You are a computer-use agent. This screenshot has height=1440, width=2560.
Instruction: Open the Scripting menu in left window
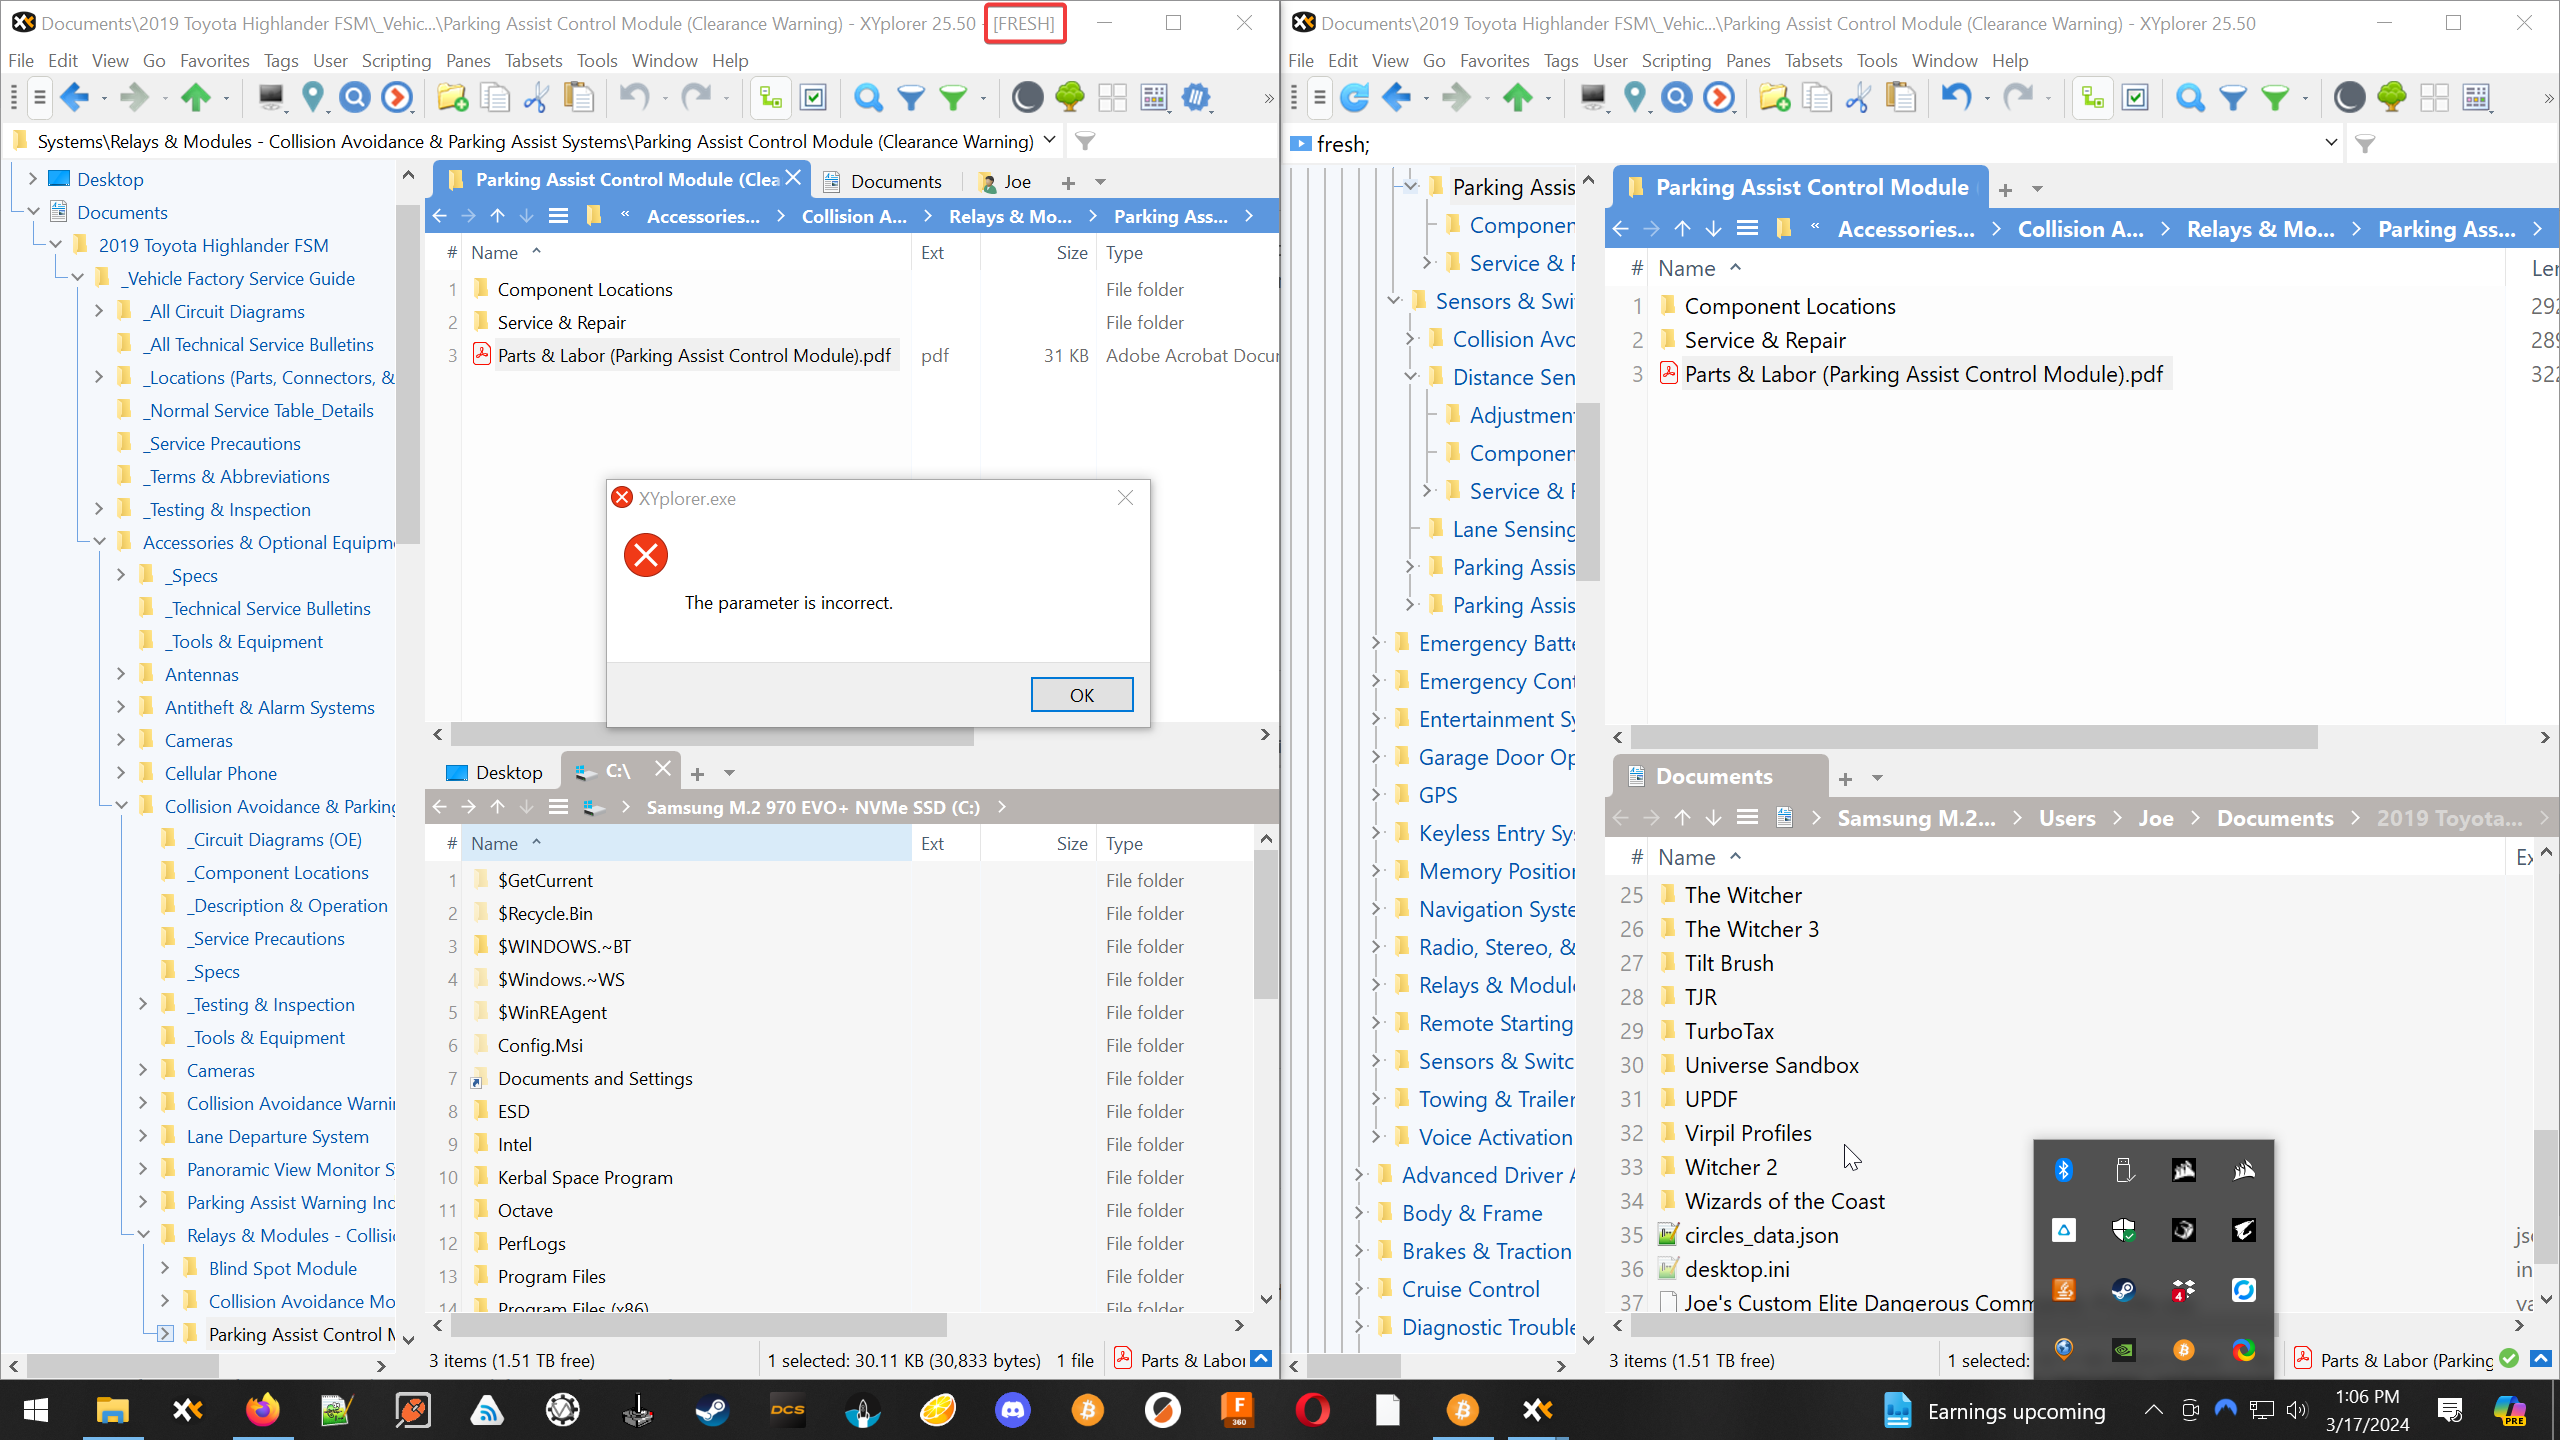tap(396, 61)
